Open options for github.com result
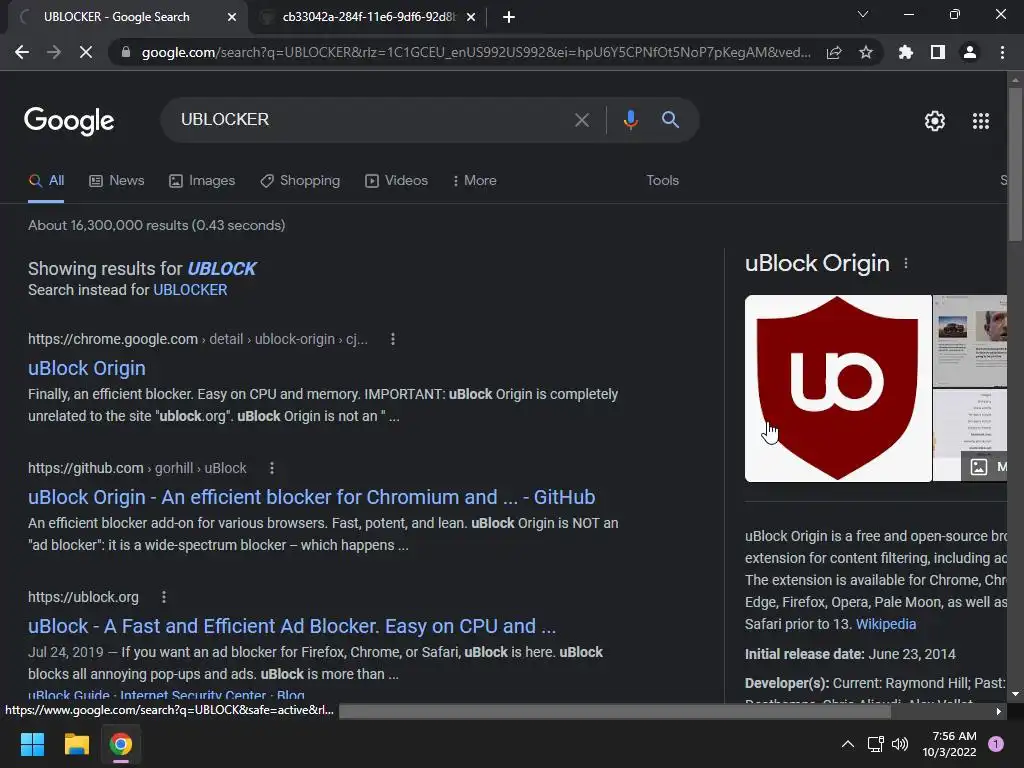Viewport: 1024px width, 768px height. [x=272, y=468]
